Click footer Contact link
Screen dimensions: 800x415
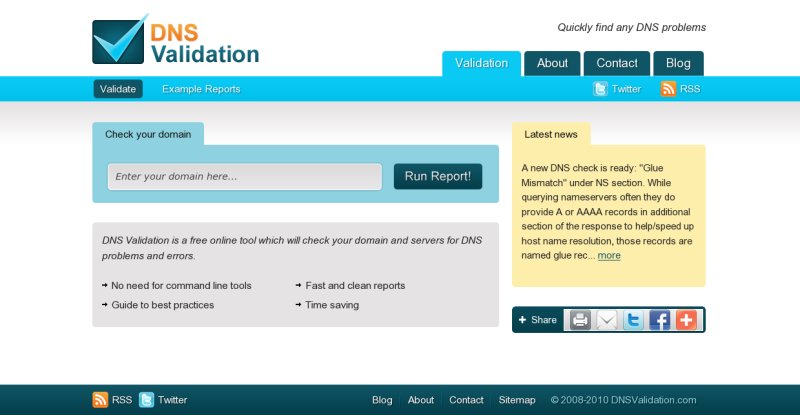pos(466,400)
